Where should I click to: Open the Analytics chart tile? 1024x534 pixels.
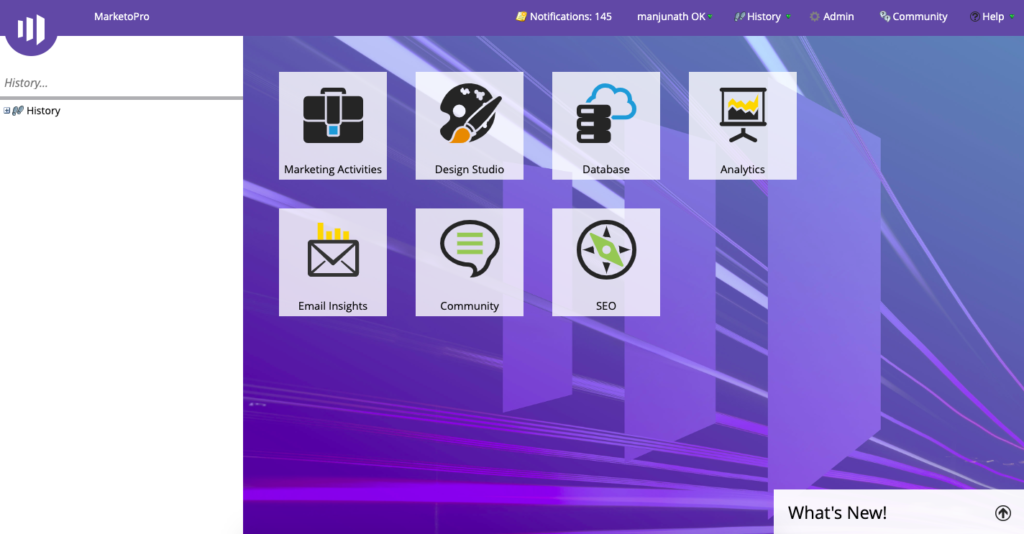(x=743, y=125)
